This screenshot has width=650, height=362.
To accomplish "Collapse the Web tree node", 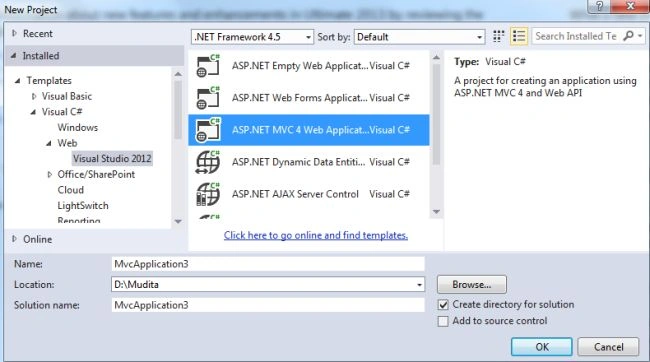I will coord(49,143).
